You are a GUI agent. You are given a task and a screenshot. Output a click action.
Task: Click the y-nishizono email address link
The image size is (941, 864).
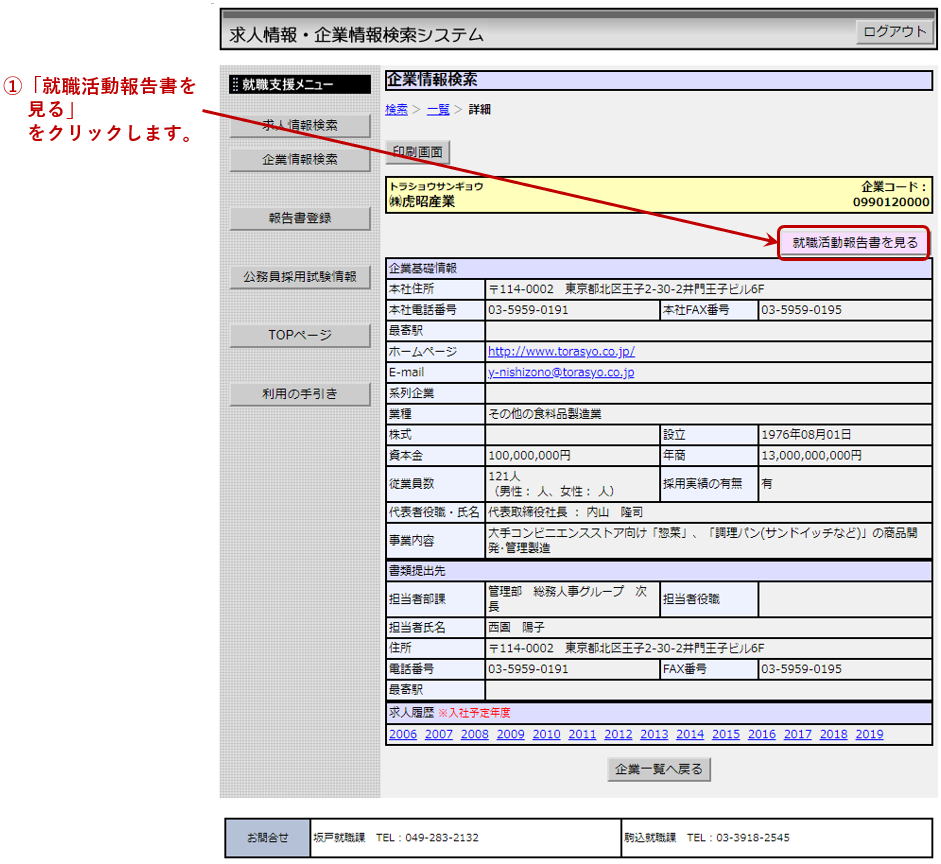(x=561, y=372)
